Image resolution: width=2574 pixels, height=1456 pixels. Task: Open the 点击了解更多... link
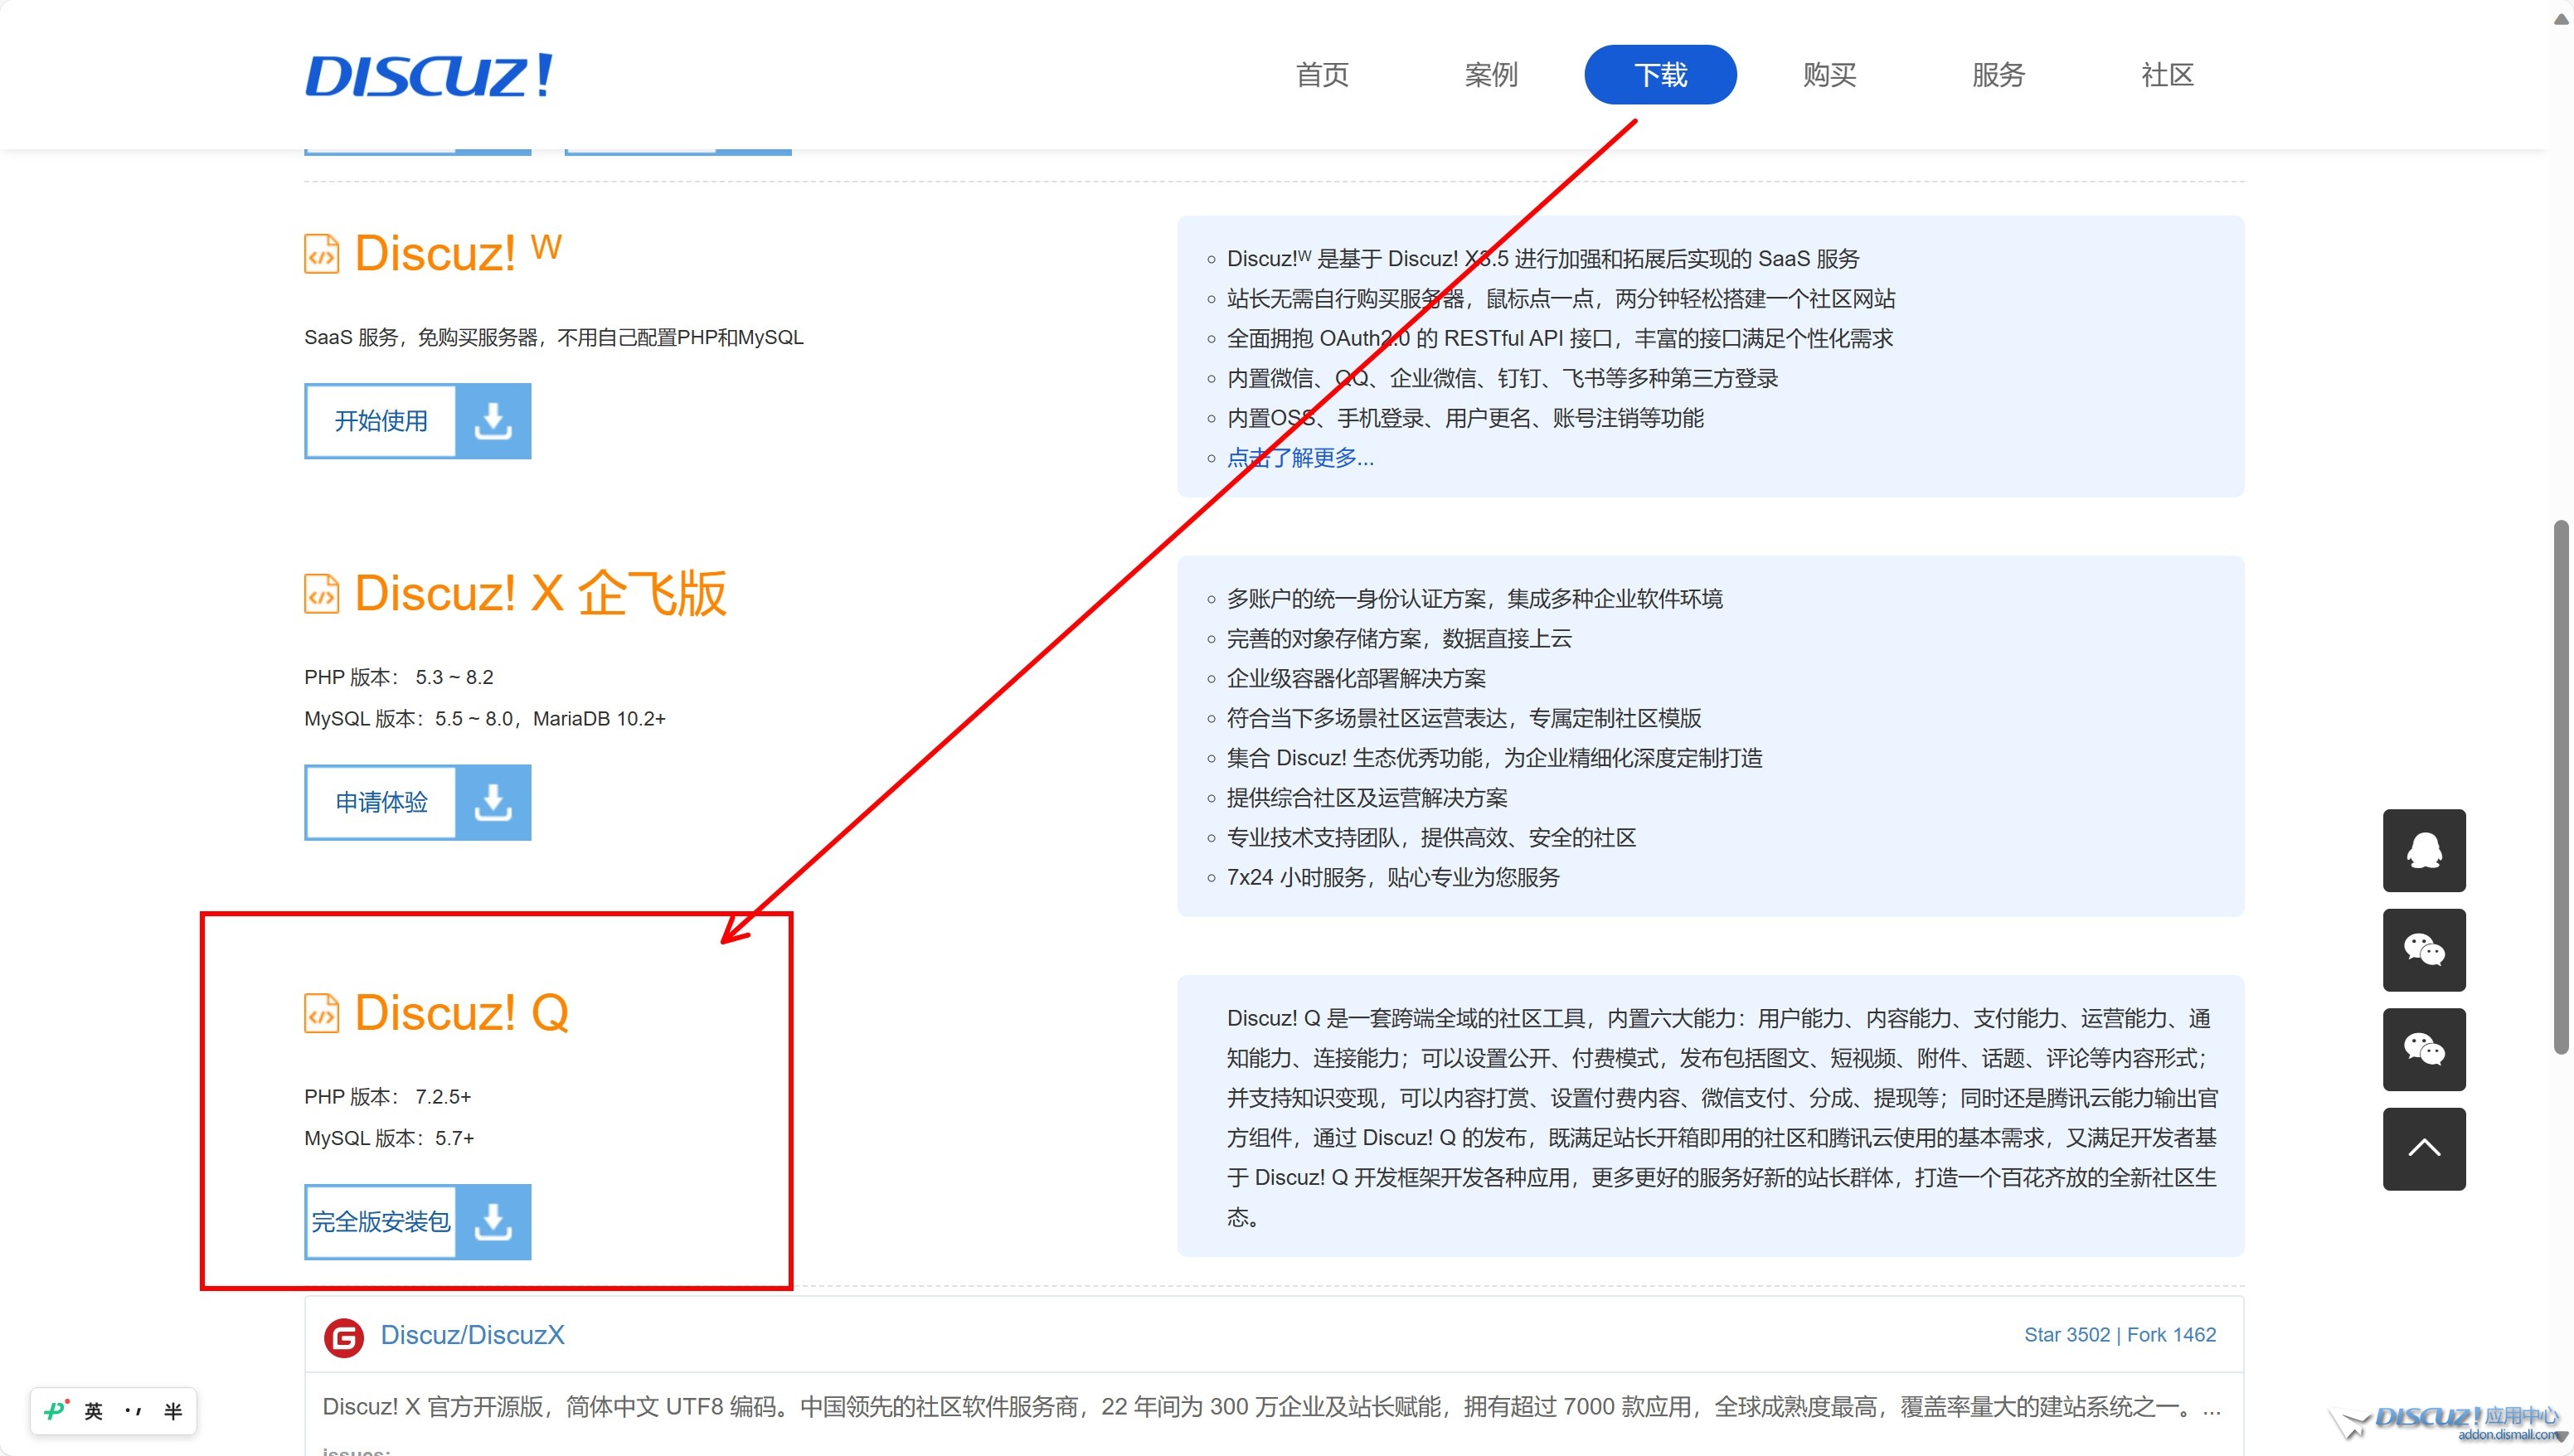click(1300, 458)
